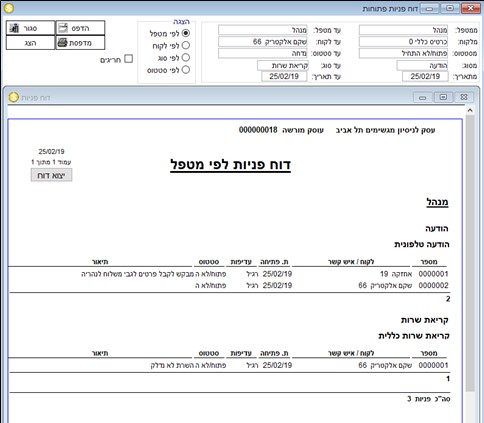This screenshot has height=423, width=484.
Task: Click the קריאת שרות כללית section heading
Action: click(x=414, y=336)
